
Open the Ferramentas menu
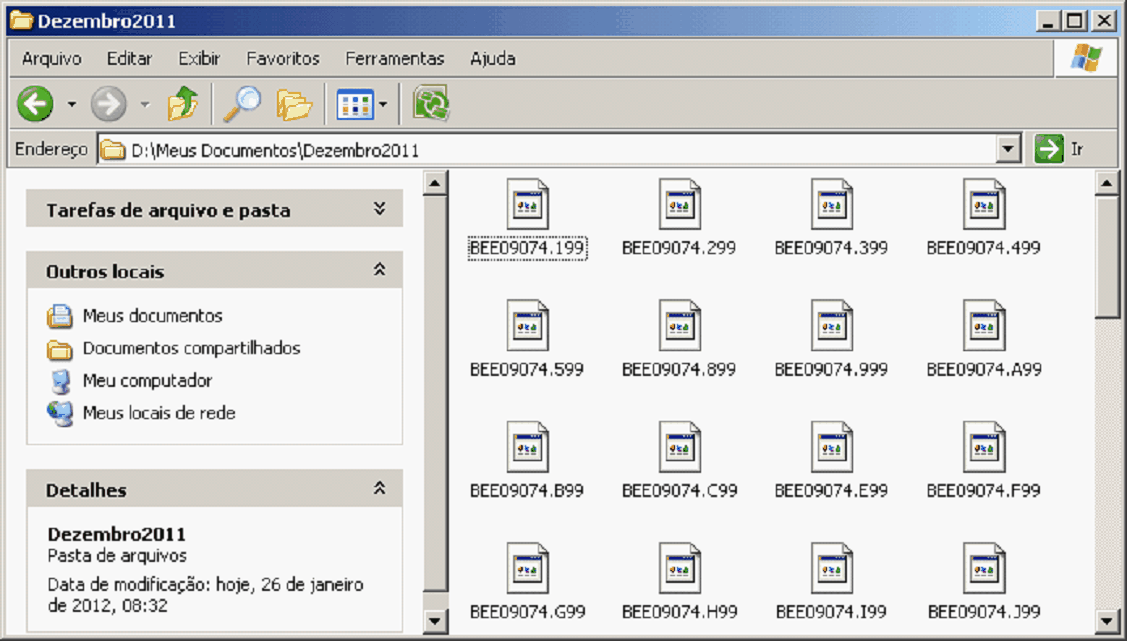click(x=394, y=59)
